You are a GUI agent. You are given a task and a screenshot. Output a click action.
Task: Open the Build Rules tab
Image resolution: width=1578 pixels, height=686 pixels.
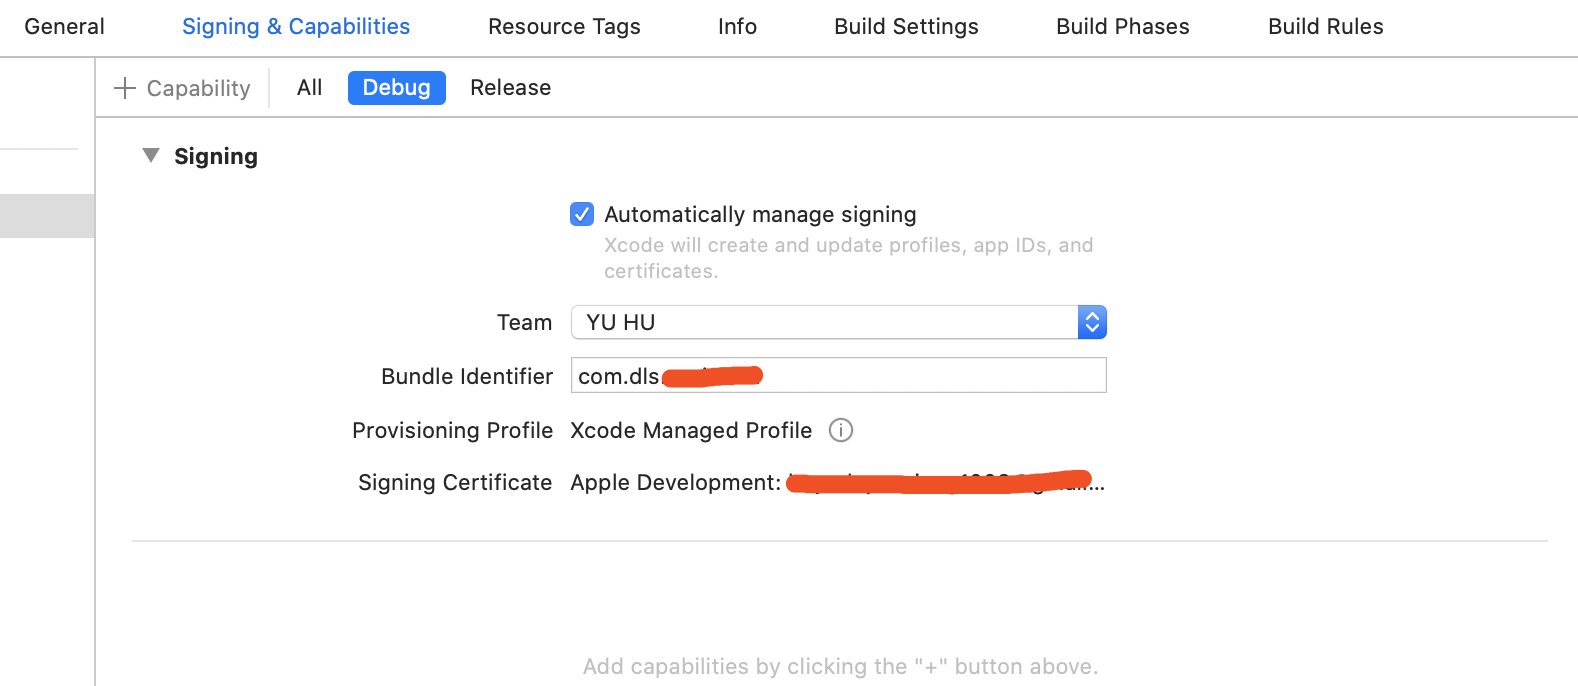click(x=1326, y=27)
